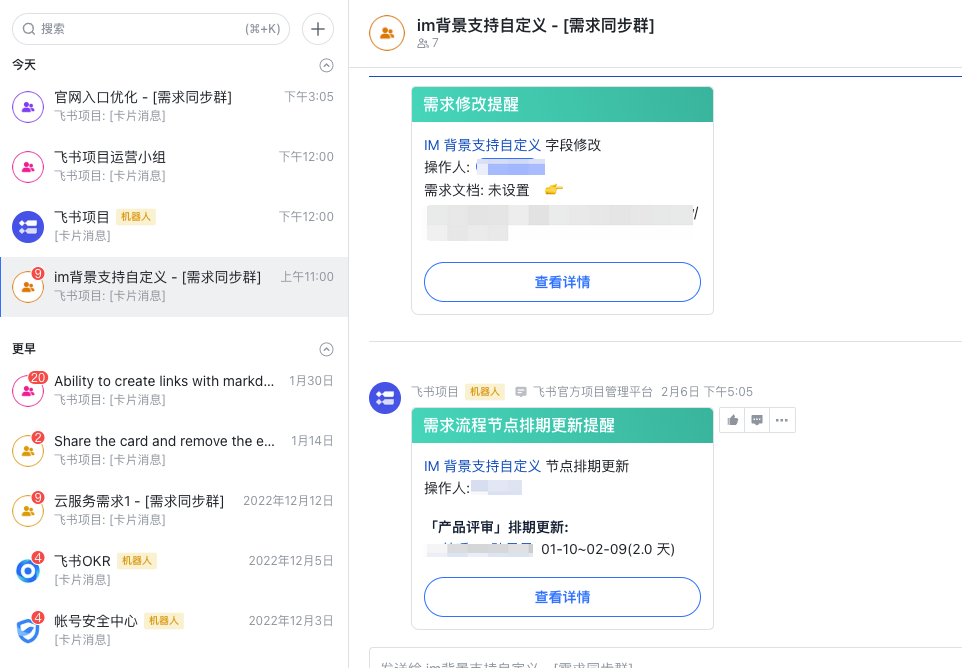Click the 需求修改提醒 card header
The image size is (962, 668).
pos(562,104)
